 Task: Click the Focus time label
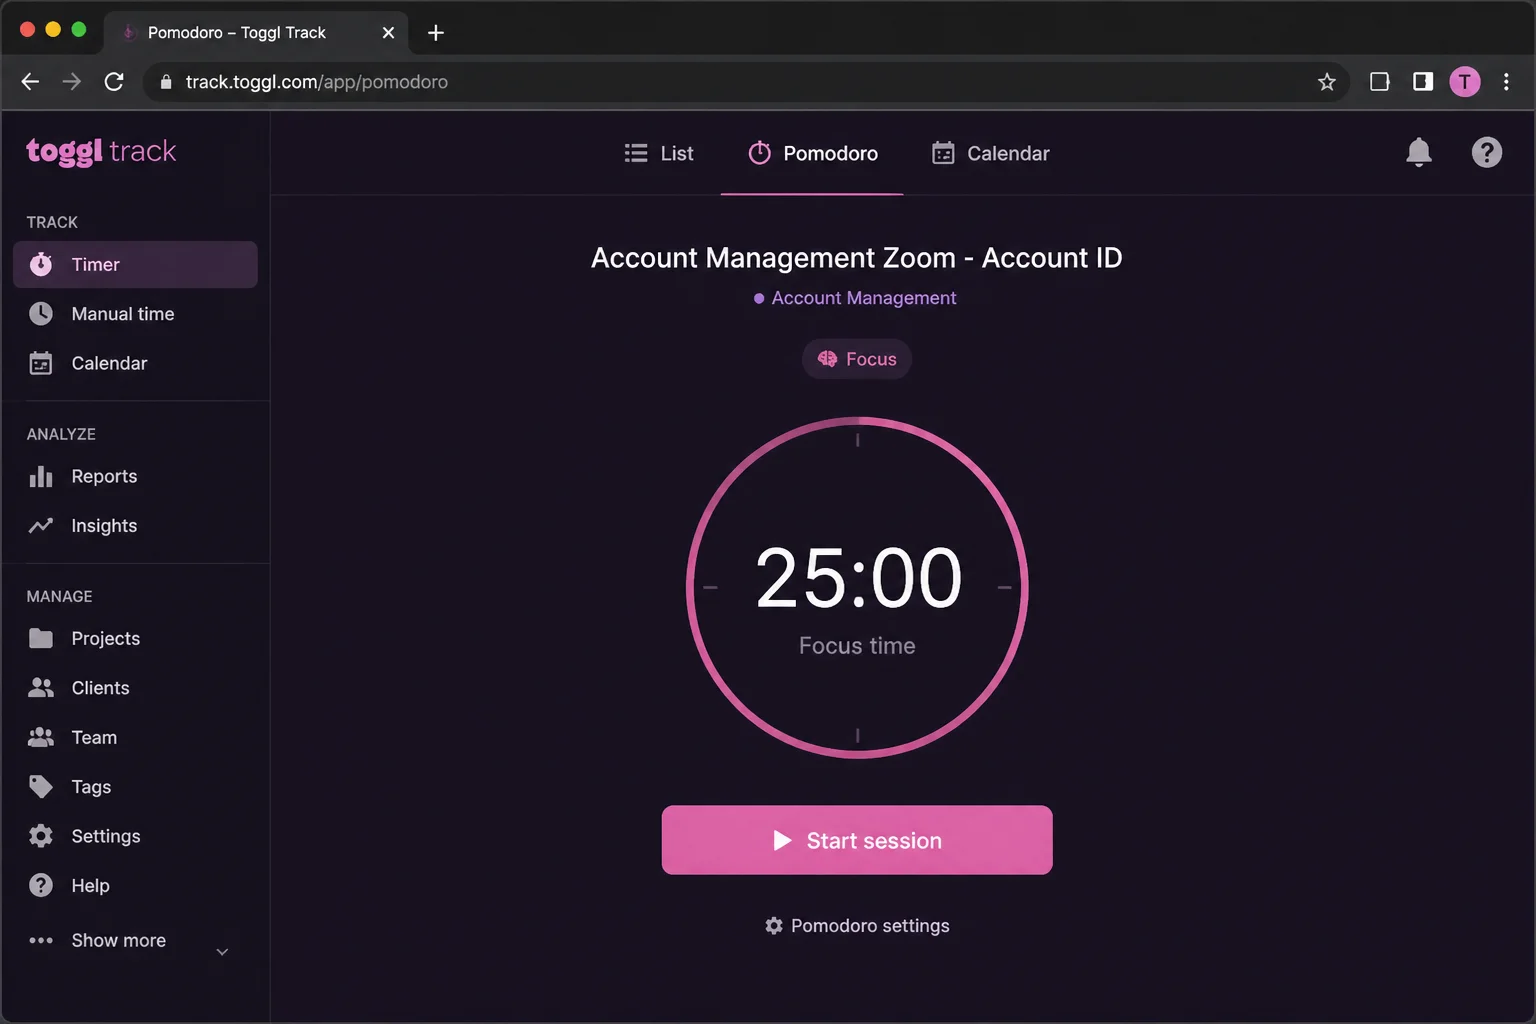point(857,646)
